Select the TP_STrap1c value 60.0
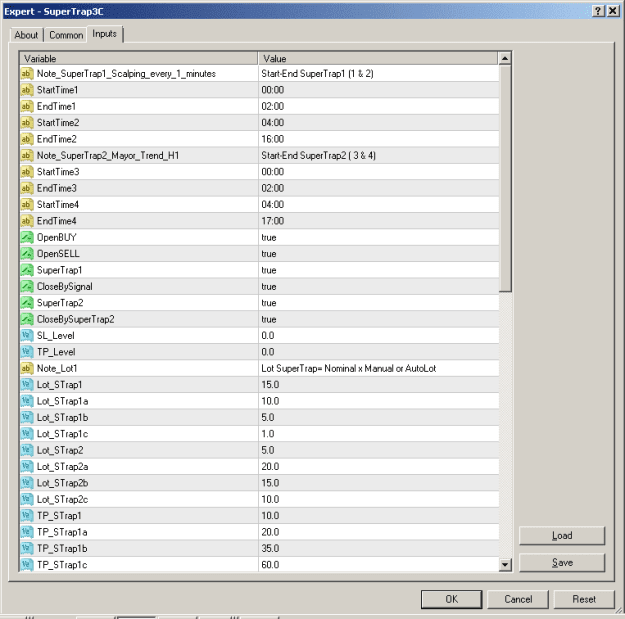The height and width of the screenshot is (619, 625). pyautogui.click(x=270, y=565)
